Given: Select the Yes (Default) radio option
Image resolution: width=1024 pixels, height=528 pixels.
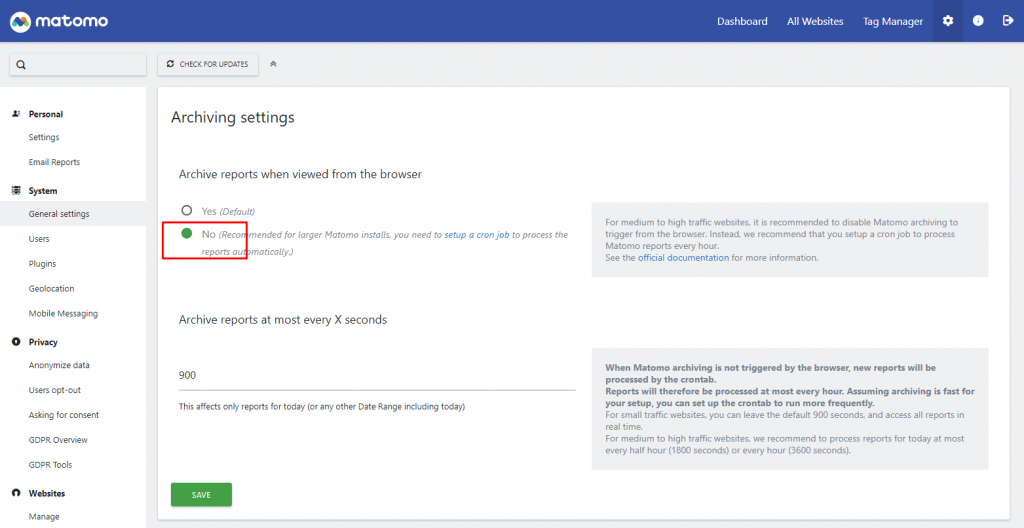Looking at the screenshot, I should click(x=186, y=210).
